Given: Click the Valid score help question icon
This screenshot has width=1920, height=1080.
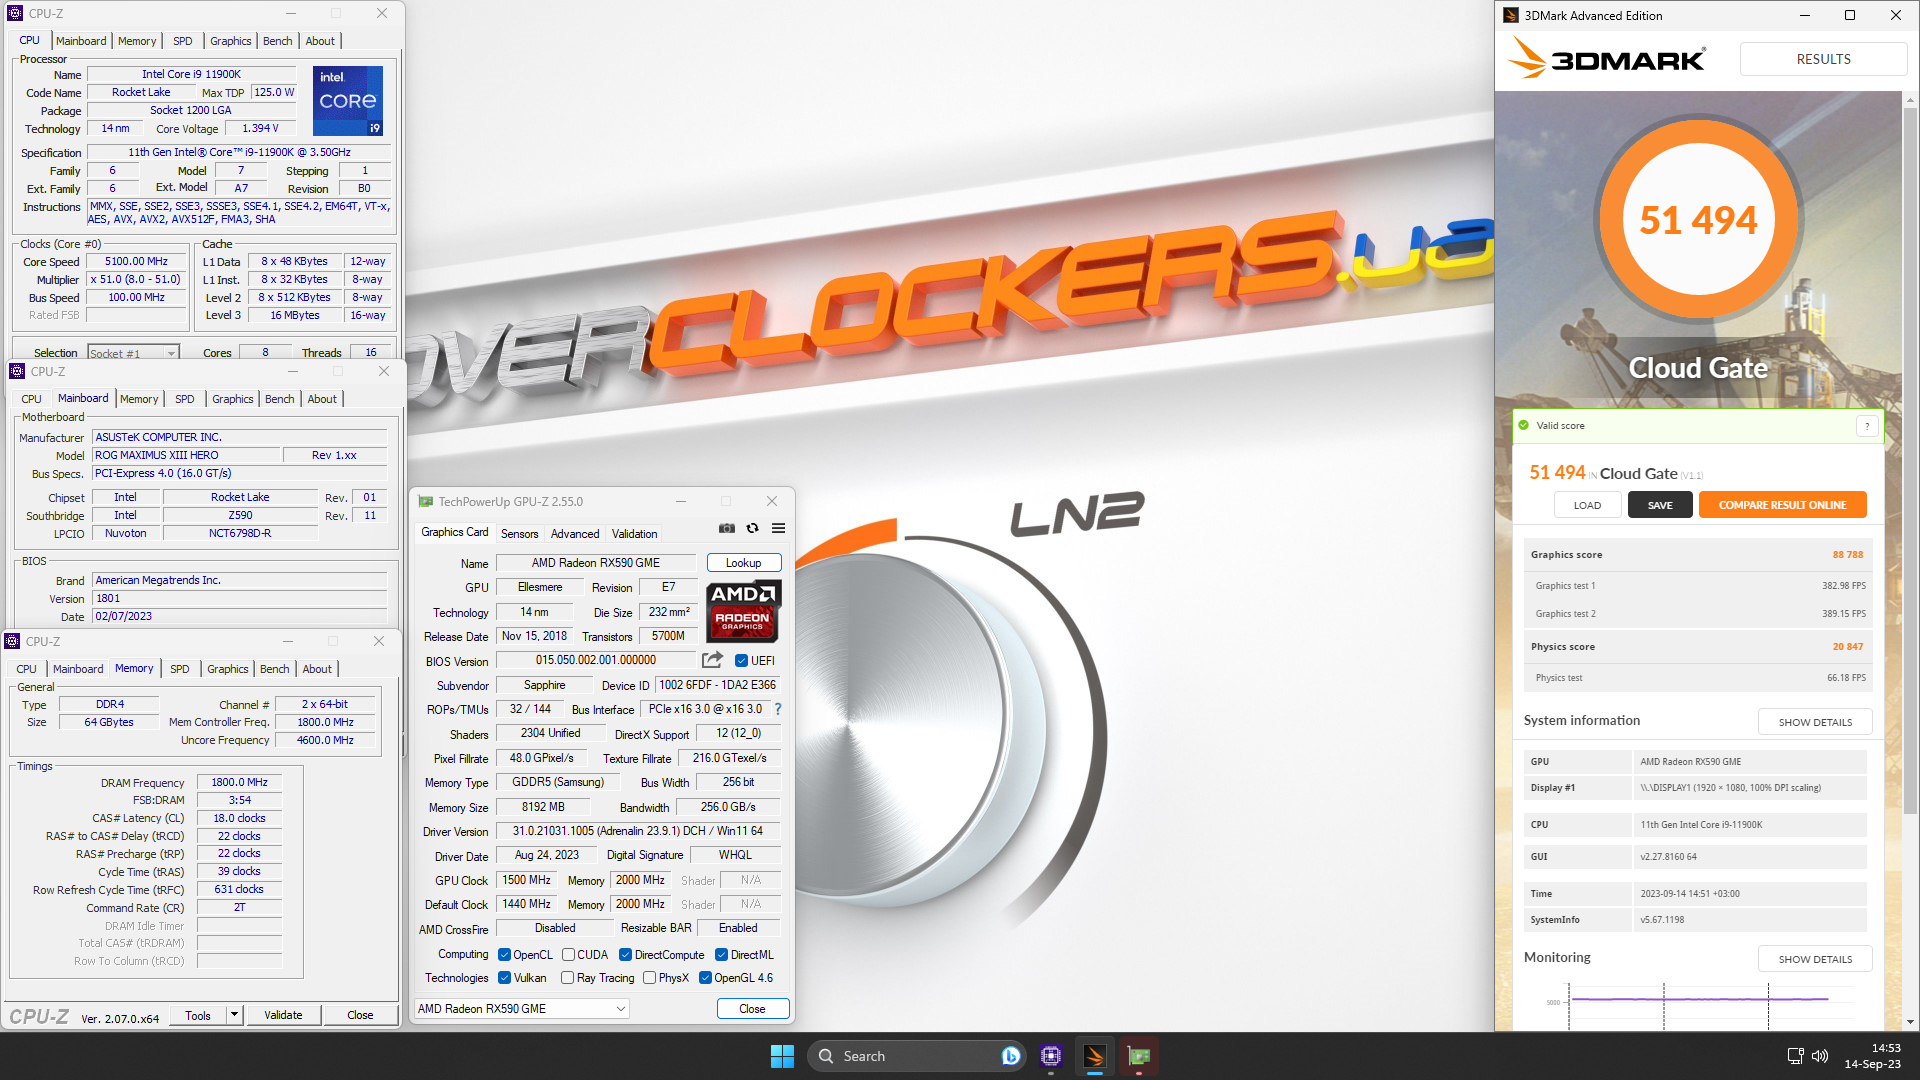Looking at the screenshot, I should (x=1866, y=426).
